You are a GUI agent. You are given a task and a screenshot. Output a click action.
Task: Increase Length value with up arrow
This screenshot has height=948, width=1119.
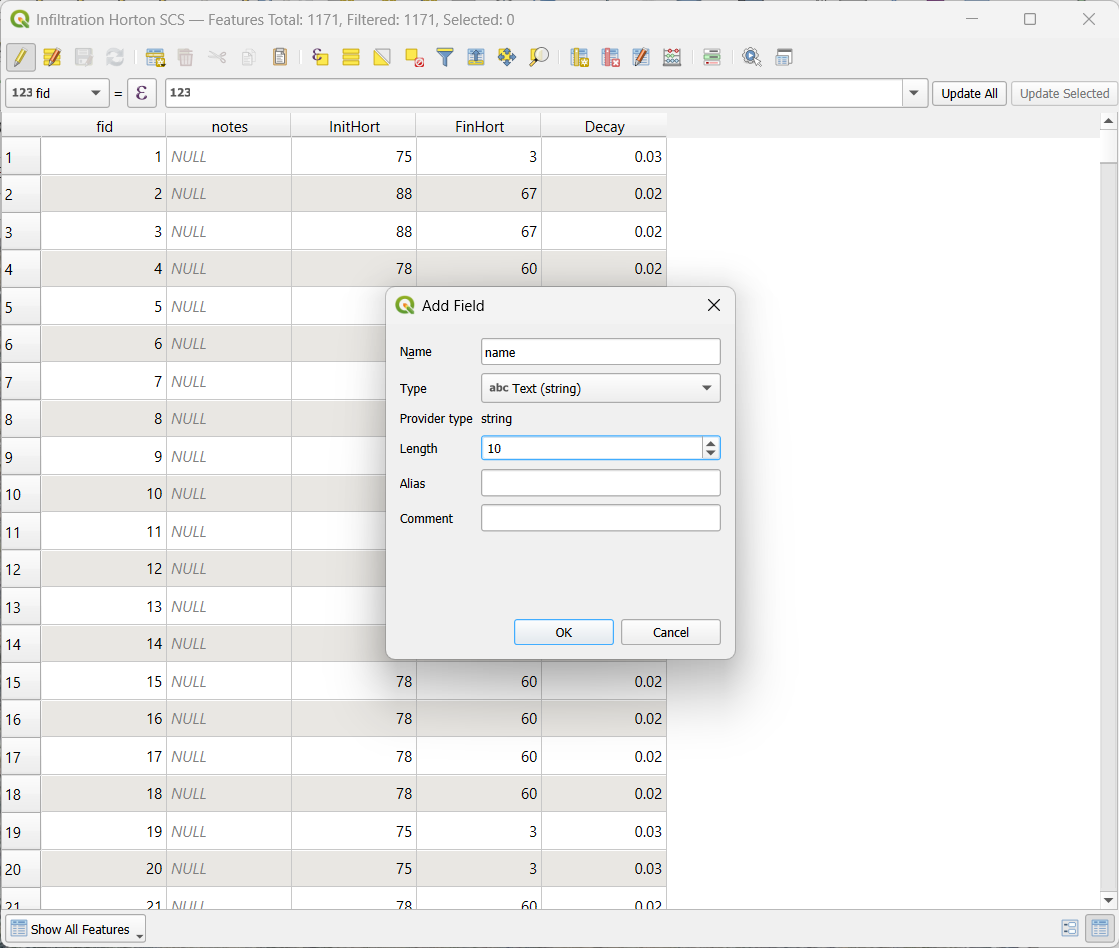(710, 443)
